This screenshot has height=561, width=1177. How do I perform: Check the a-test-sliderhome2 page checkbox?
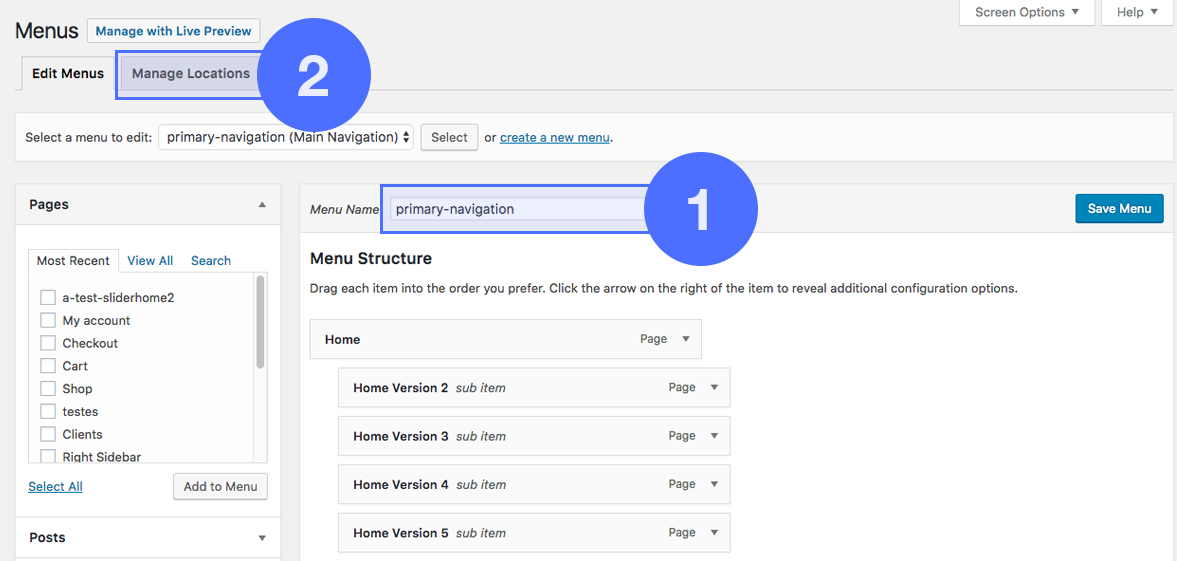tap(47, 298)
